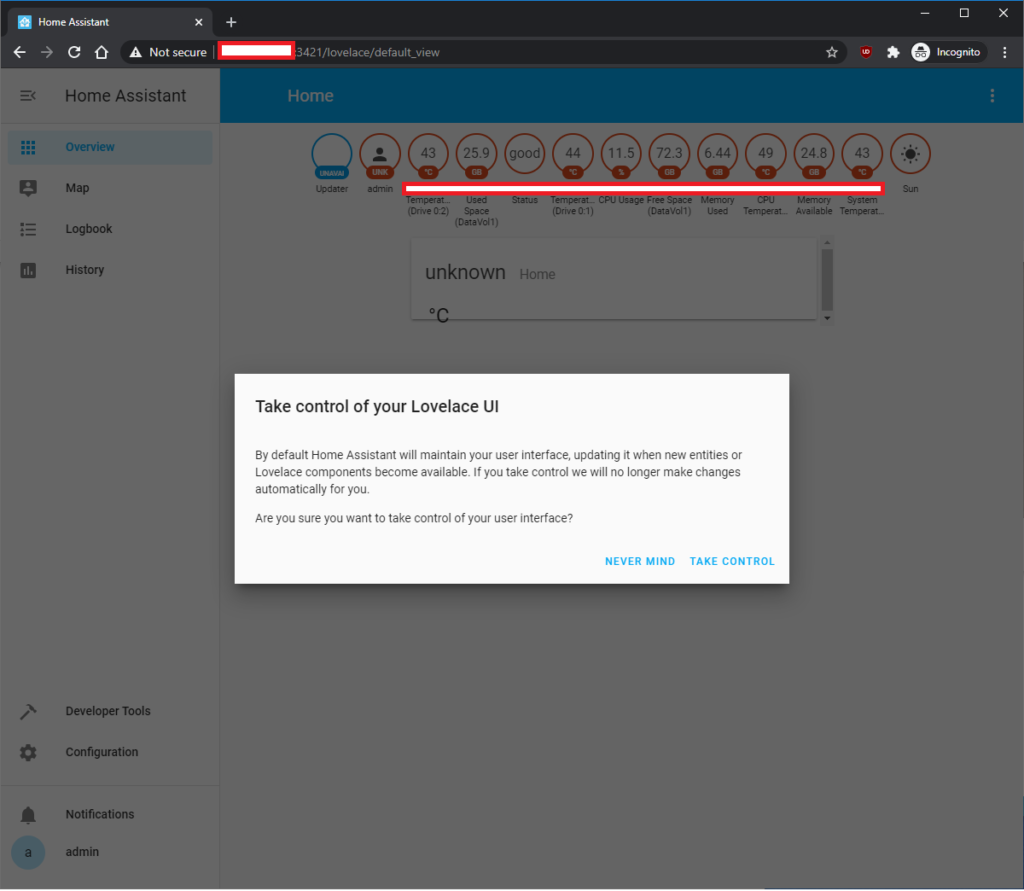Image resolution: width=1024 pixels, height=891 pixels.
Task: Open the Map sidebar icon
Action: 28,188
